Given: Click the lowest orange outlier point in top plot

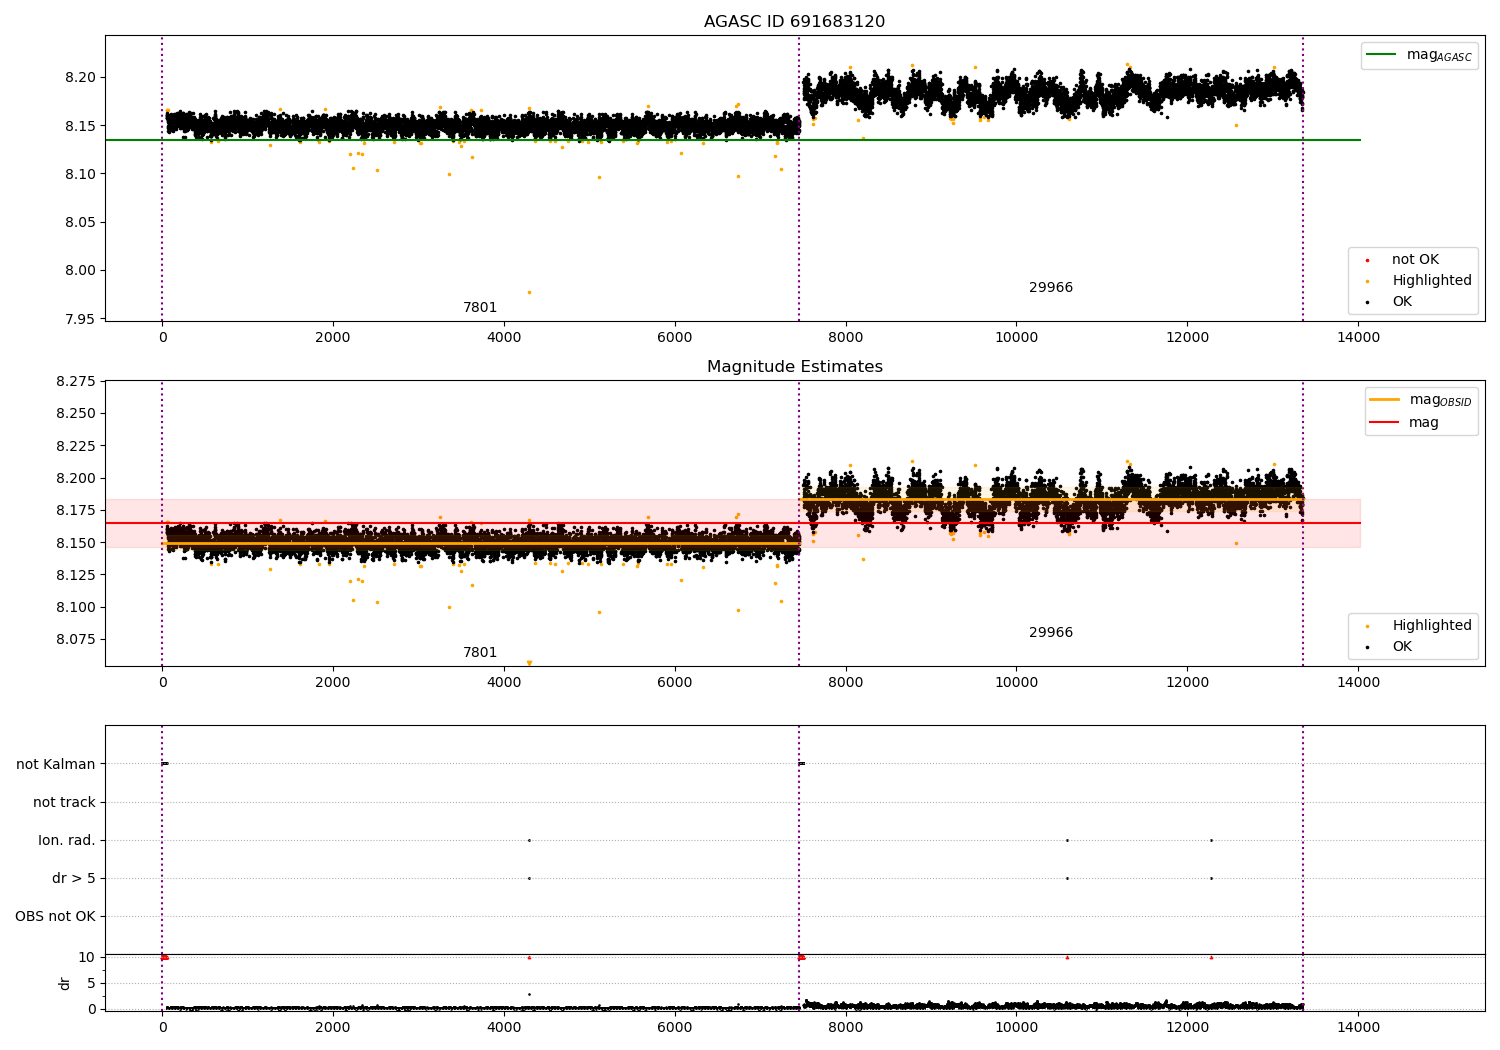Looking at the screenshot, I should pos(529,293).
